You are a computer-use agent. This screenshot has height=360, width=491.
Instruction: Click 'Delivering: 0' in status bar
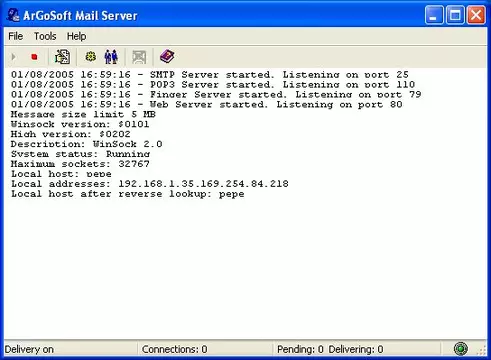356,349
